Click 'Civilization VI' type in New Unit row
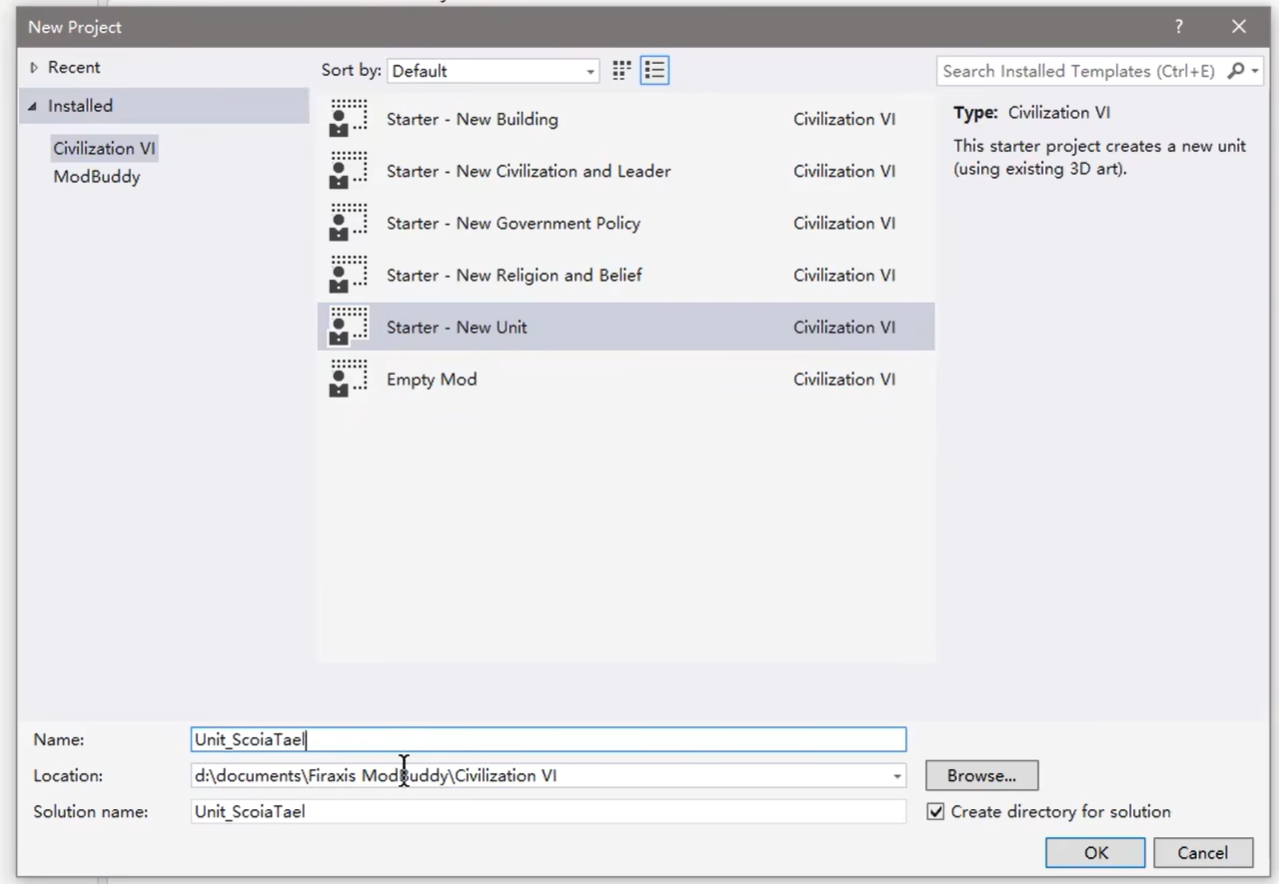Viewport: 1279px width, 884px height. 844,327
